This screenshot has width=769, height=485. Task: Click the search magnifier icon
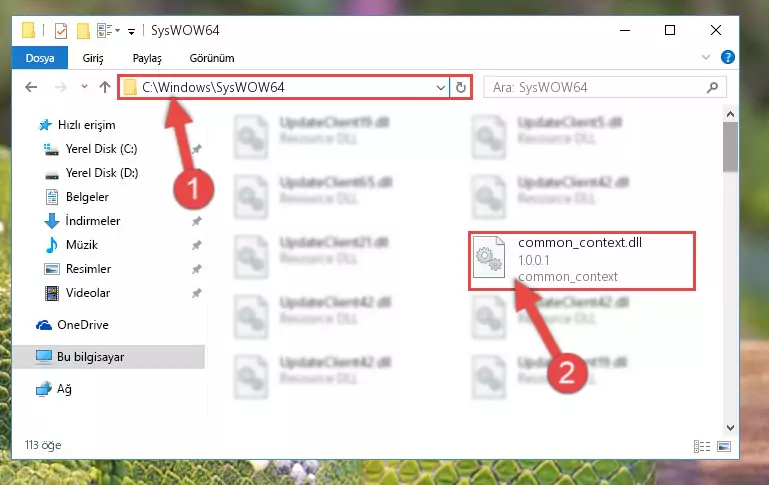click(x=712, y=87)
